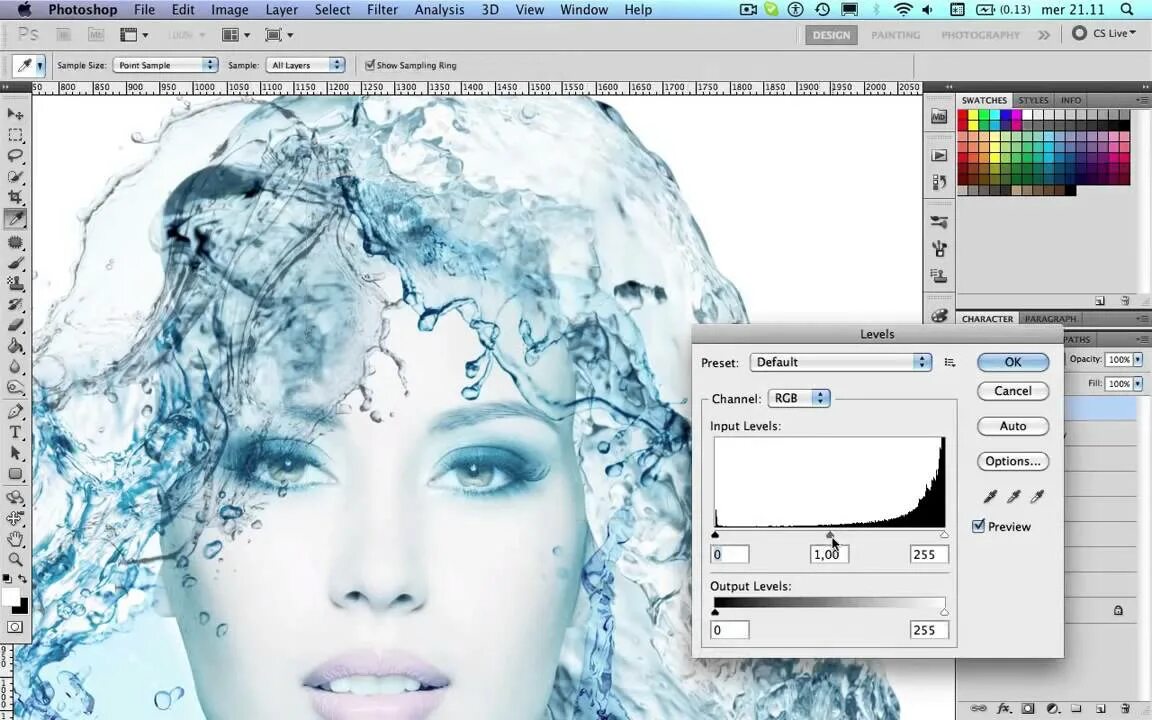Open the Brush Presets panel icon
Screen dimensions: 1152x720
(x=939, y=221)
